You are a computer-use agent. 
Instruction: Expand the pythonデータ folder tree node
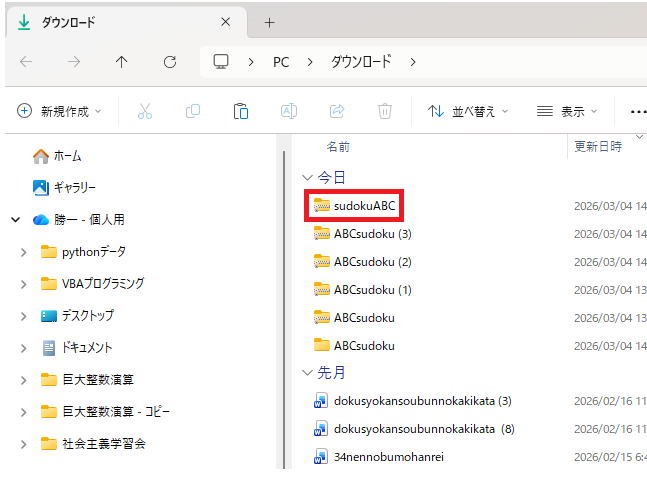point(23,252)
